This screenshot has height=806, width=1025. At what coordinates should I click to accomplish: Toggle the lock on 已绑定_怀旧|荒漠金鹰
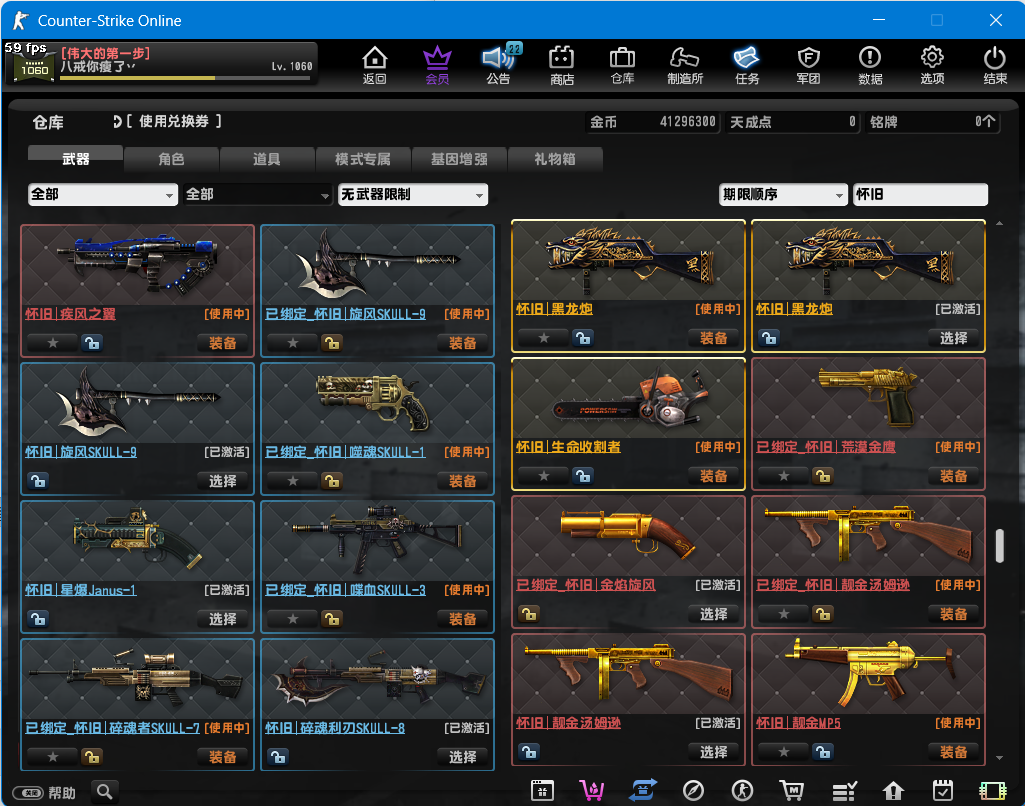(x=822, y=476)
